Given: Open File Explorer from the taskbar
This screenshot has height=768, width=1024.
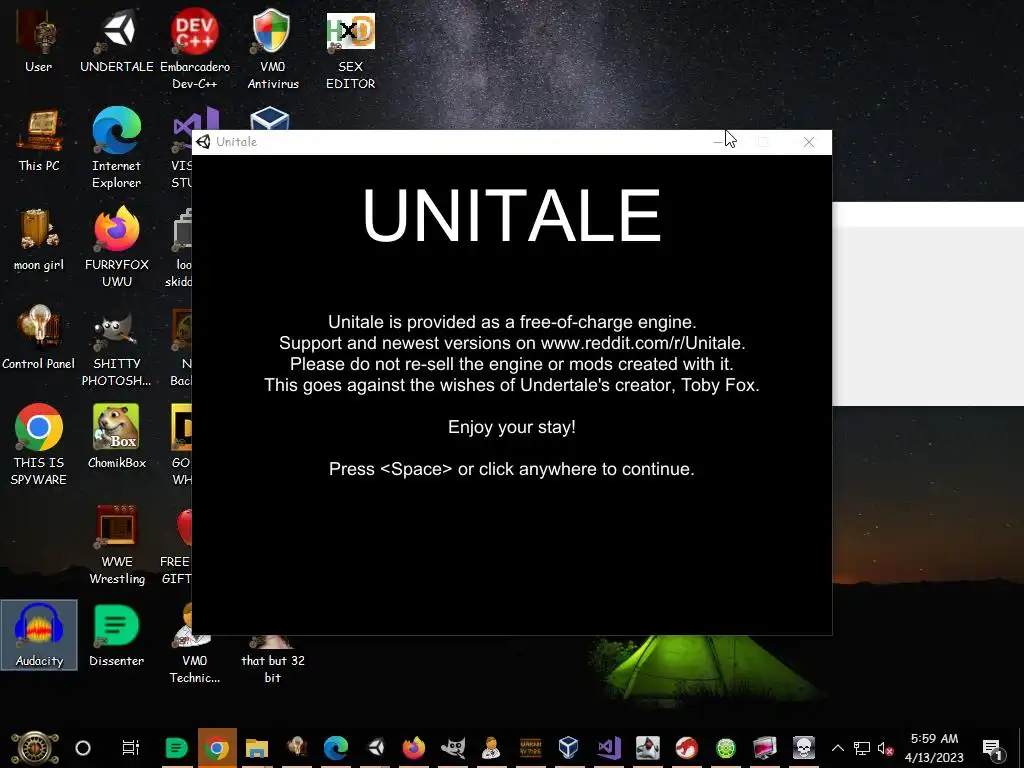Looking at the screenshot, I should click(257, 748).
